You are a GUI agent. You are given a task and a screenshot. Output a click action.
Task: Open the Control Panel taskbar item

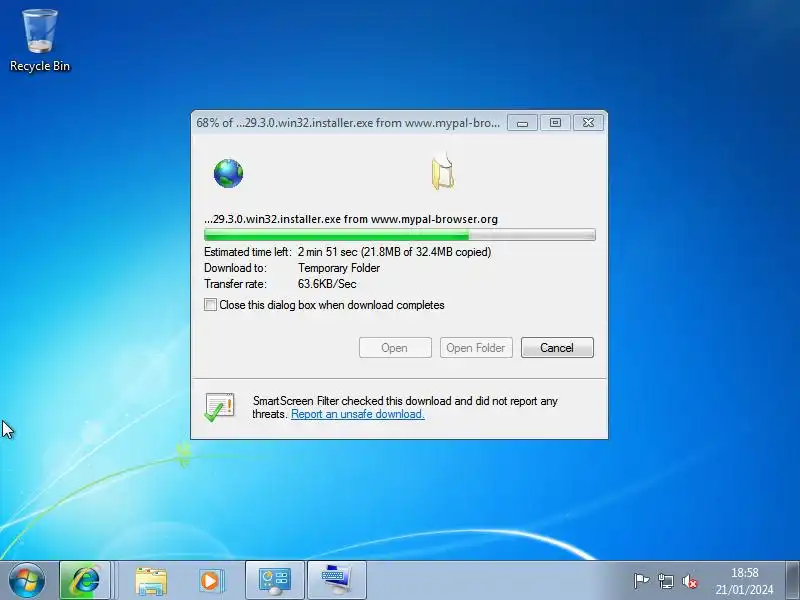pyautogui.click(x=275, y=581)
